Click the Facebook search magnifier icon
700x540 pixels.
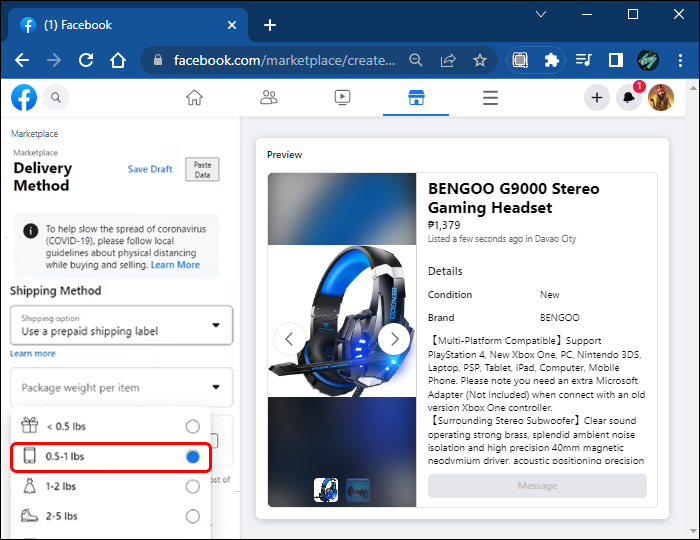56,98
